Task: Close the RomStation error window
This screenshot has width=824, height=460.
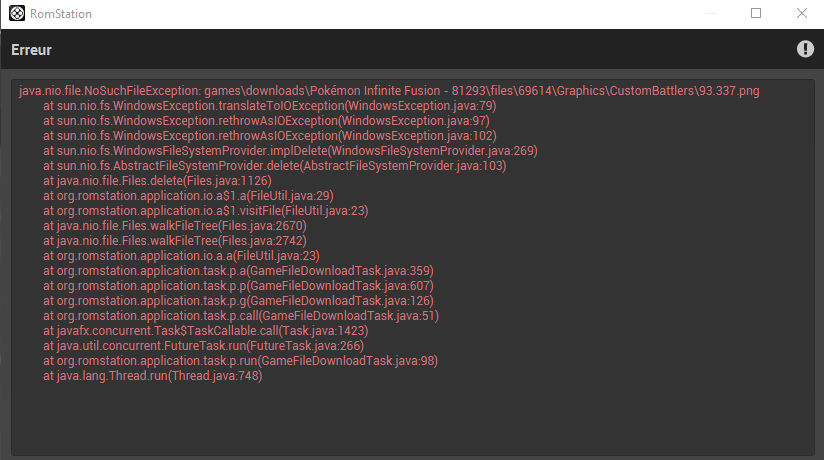Action: pyautogui.click(x=802, y=14)
